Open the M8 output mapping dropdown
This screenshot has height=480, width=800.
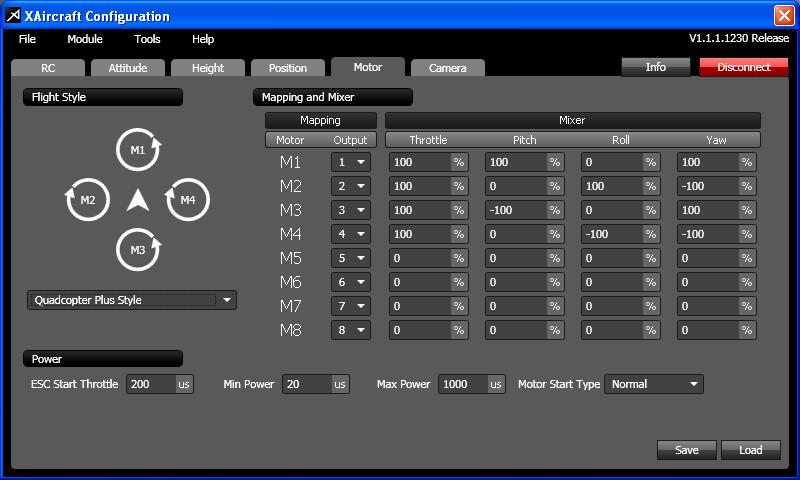tap(351, 330)
